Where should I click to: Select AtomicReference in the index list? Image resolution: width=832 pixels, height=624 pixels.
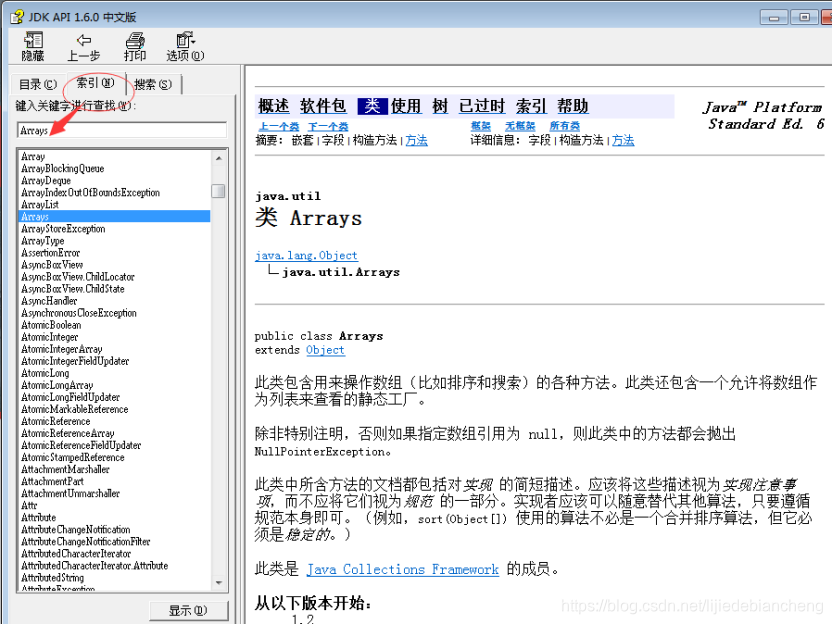[56, 421]
